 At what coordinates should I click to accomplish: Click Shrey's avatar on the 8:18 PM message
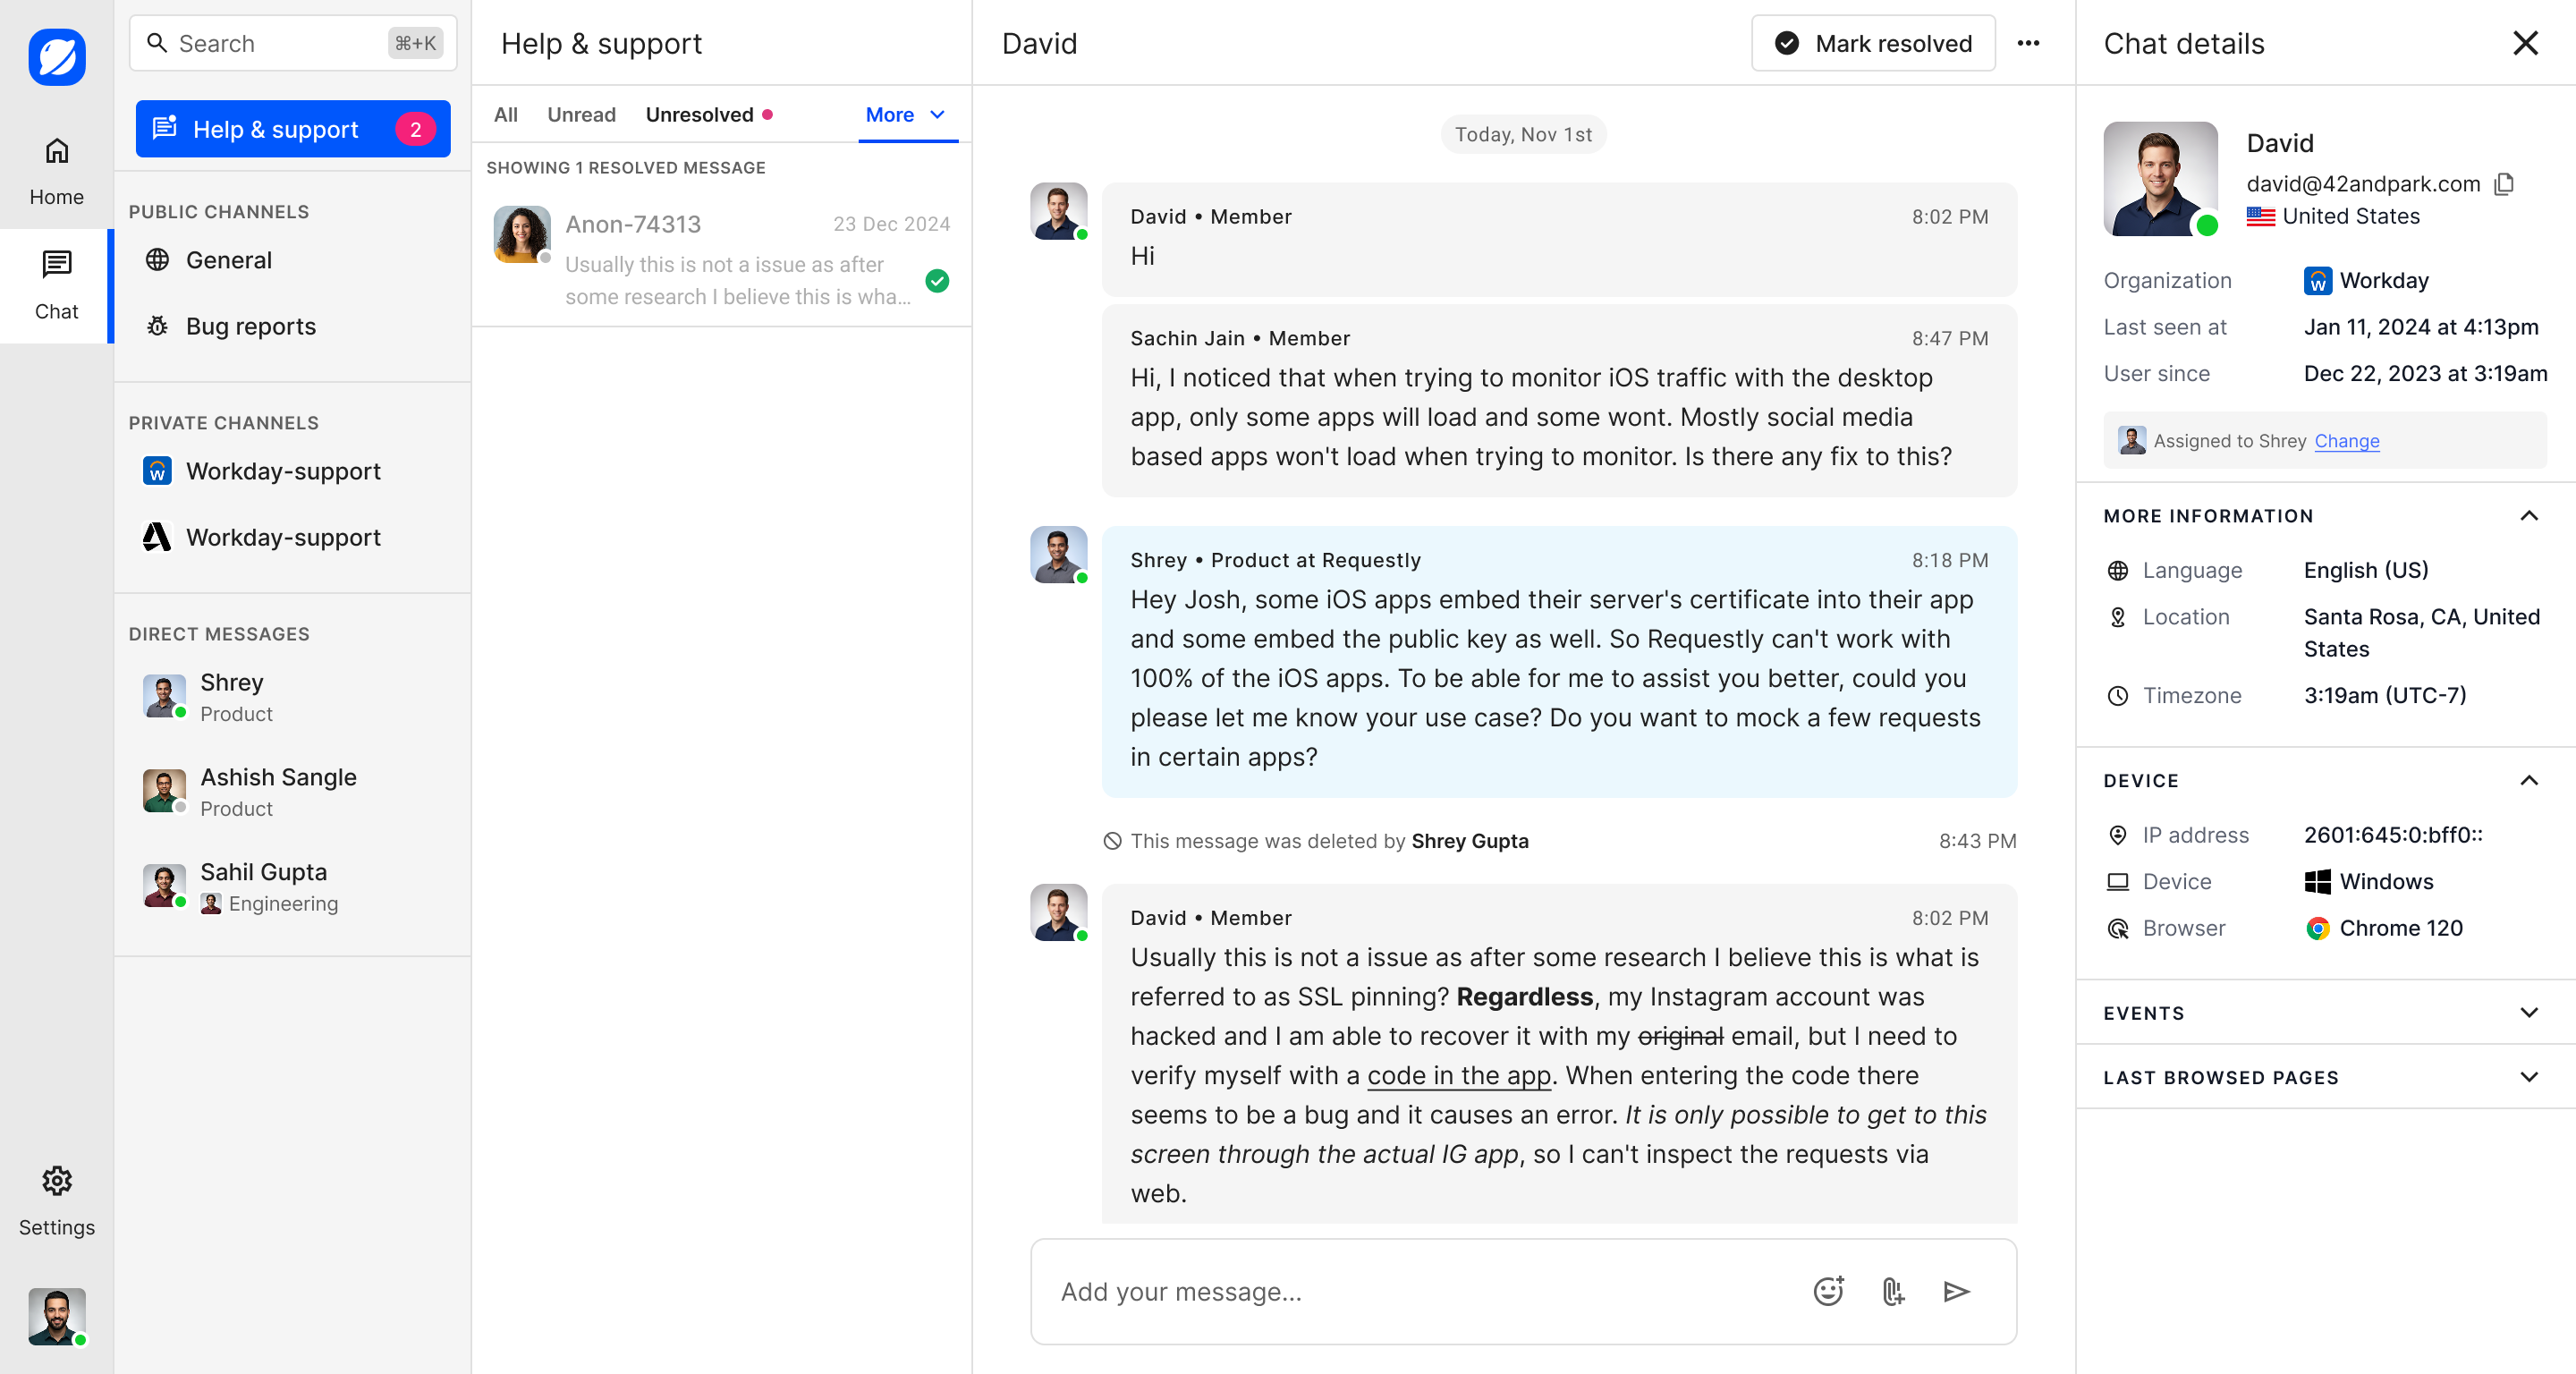1058,555
